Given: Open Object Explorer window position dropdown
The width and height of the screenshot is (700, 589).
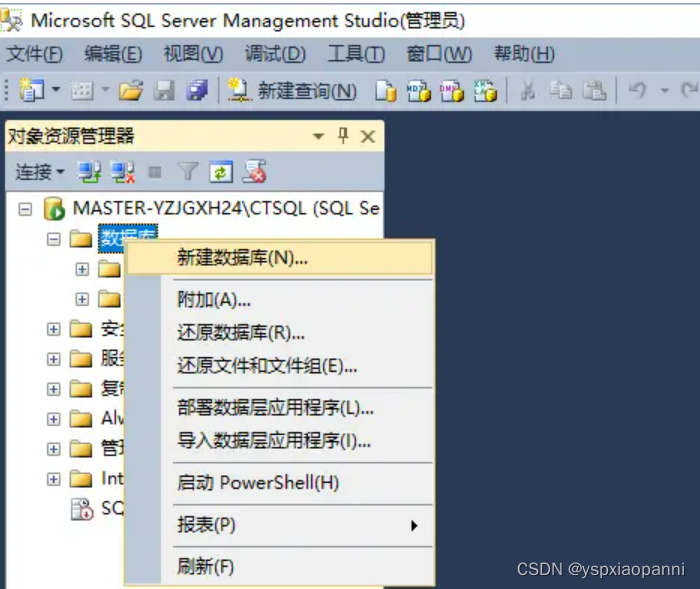Looking at the screenshot, I should [318, 136].
